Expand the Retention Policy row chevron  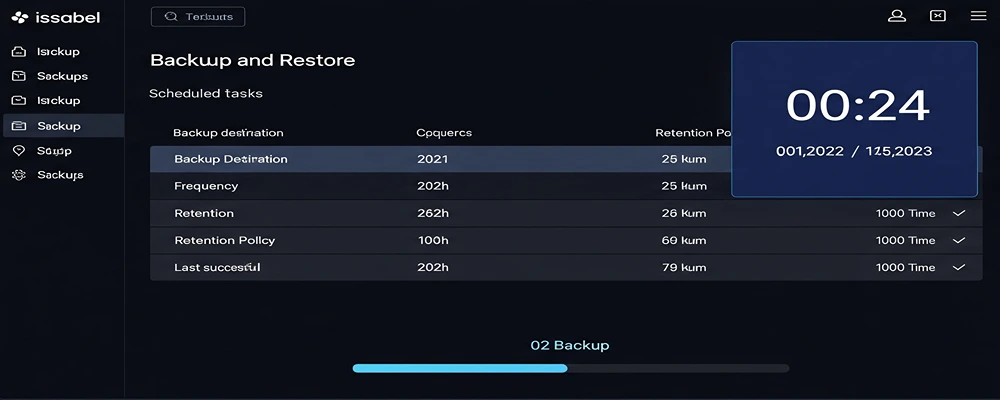coord(959,240)
